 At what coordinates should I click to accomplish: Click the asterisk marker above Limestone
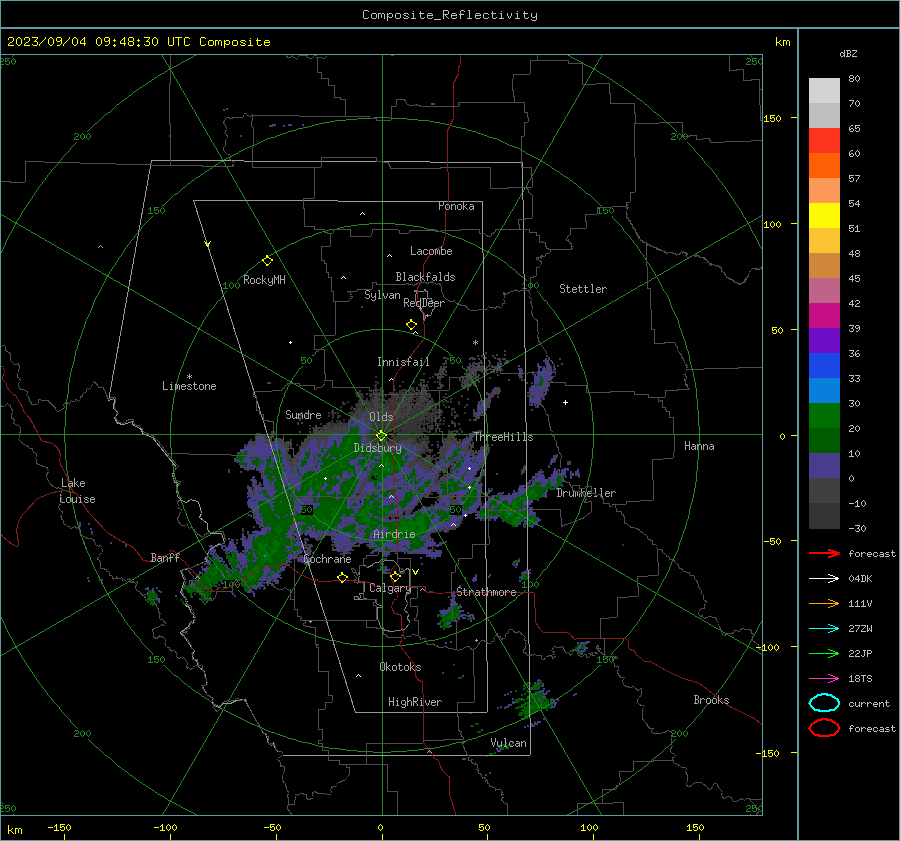[x=189, y=377]
